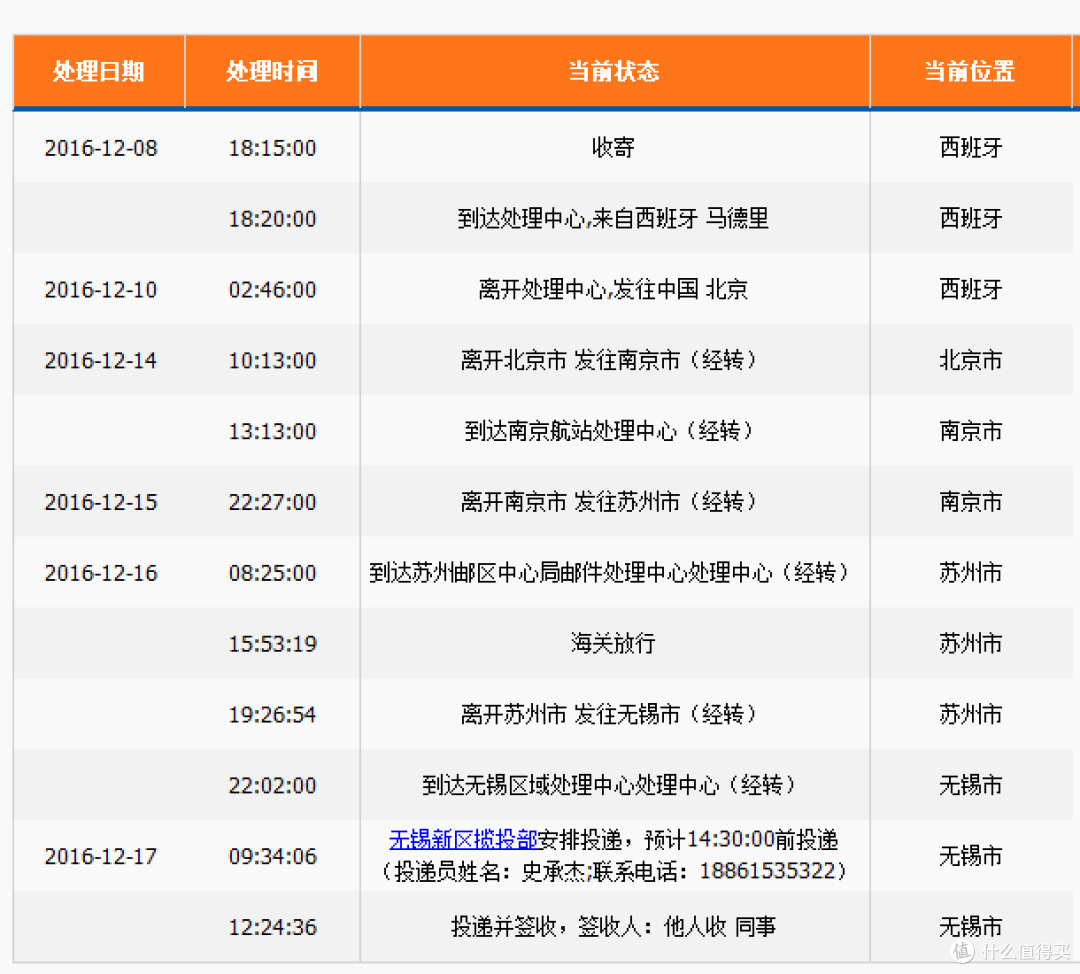Select the date 2016-12-16
Screen dimensions: 1080x974
click(x=101, y=573)
